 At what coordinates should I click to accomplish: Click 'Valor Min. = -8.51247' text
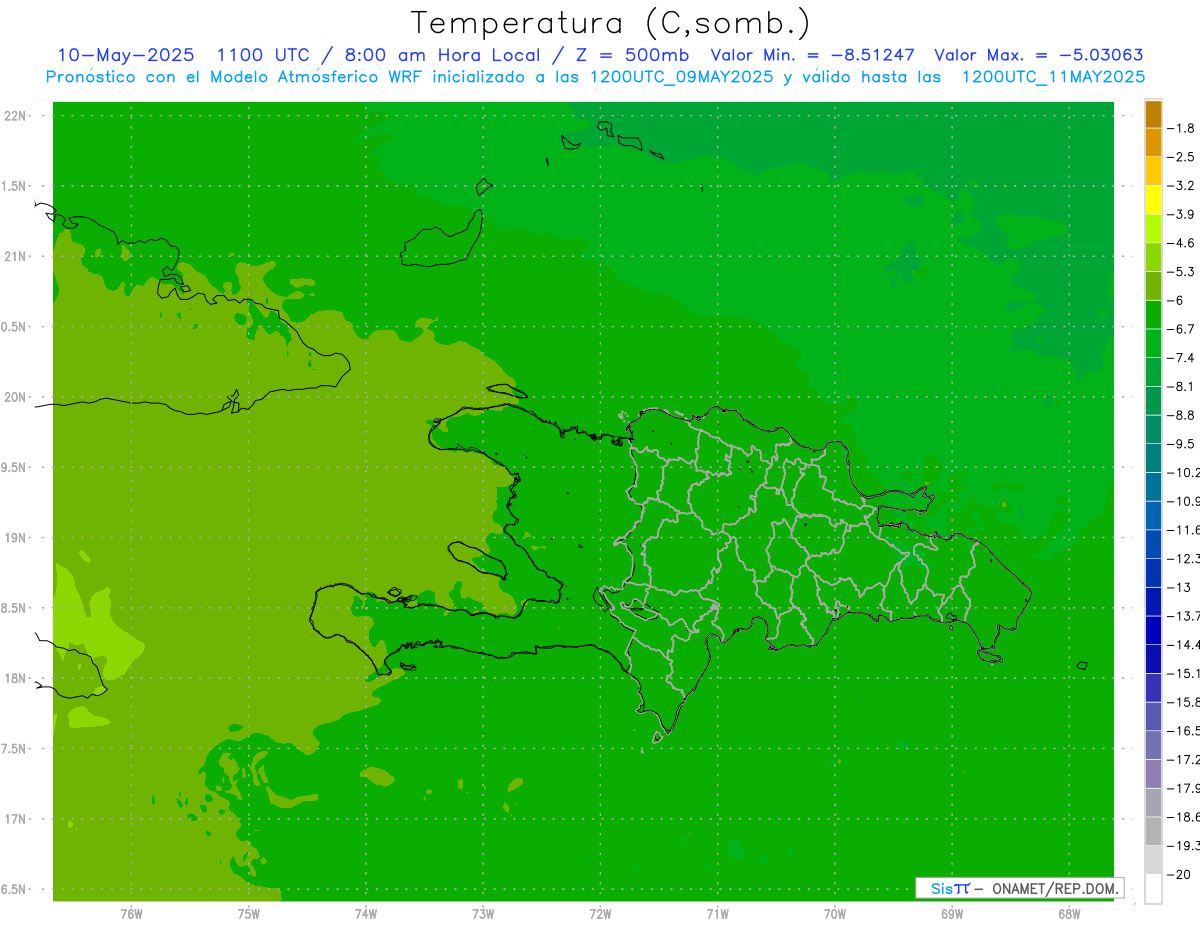[x=812, y=55]
